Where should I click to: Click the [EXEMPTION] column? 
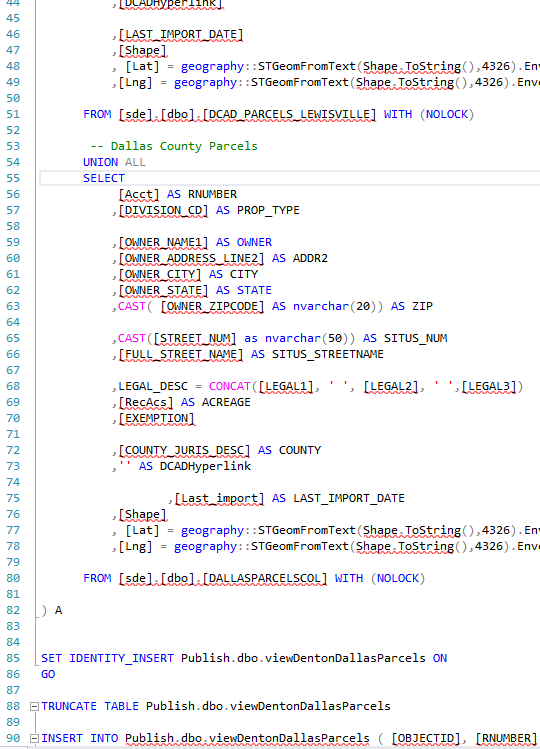coord(156,418)
